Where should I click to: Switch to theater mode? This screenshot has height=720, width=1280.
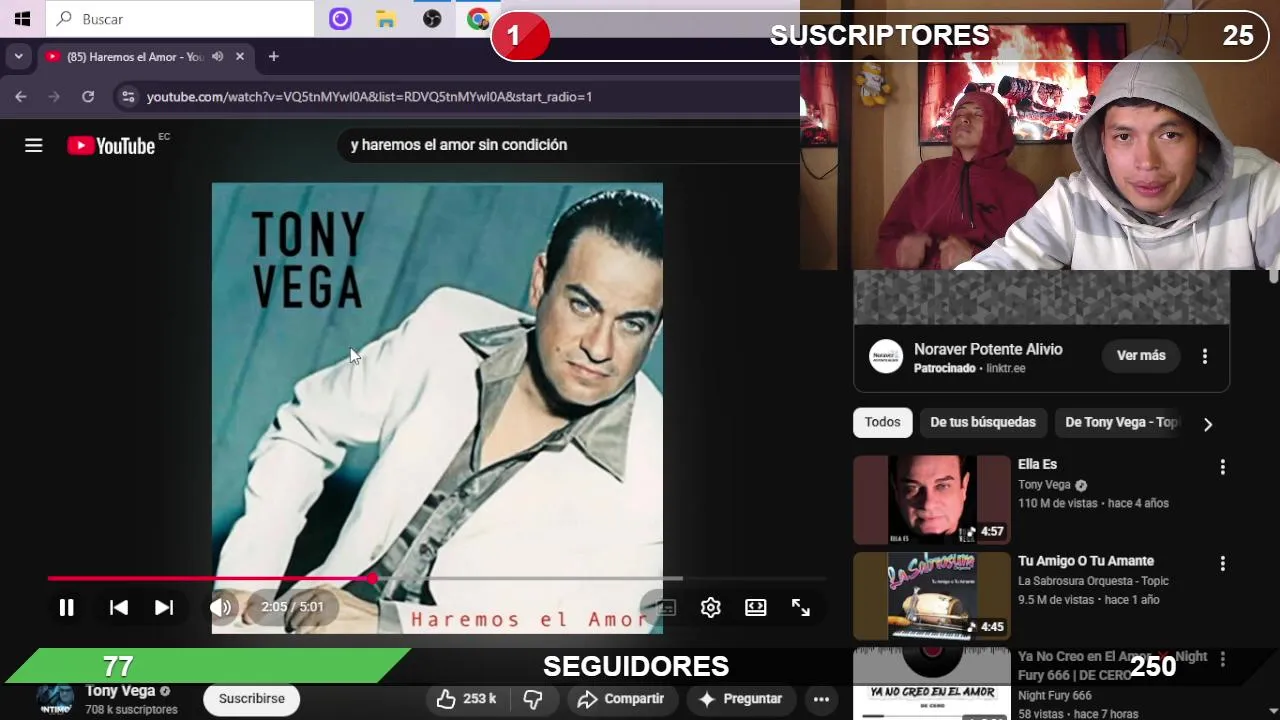[x=756, y=607]
